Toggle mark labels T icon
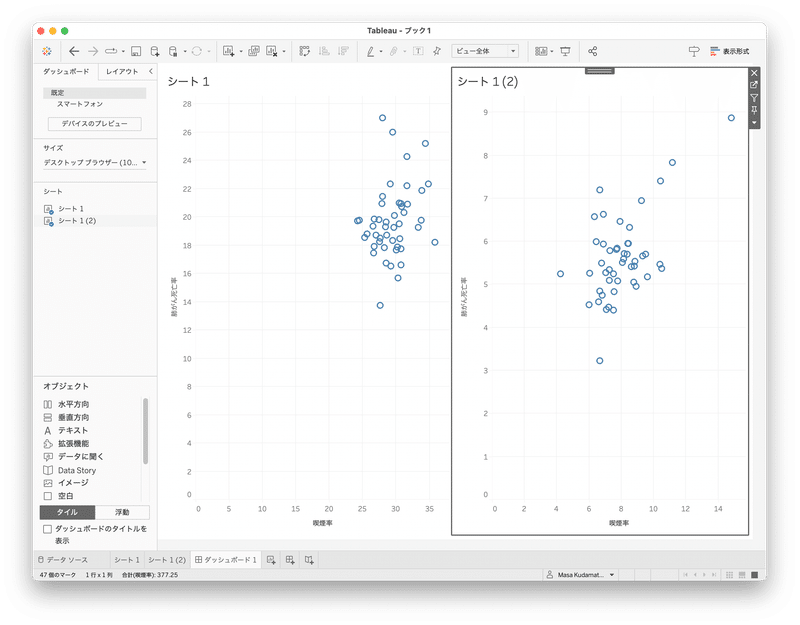Image resolution: width=800 pixels, height=625 pixels. coord(418,51)
